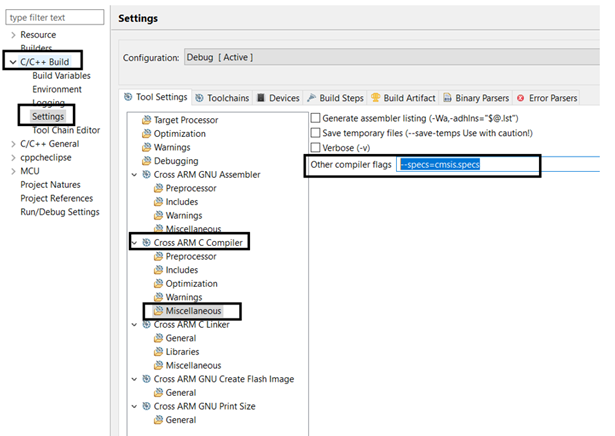Switch to the Error Parsers tab
Screen dimensions: 615x436
pos(547,98)
